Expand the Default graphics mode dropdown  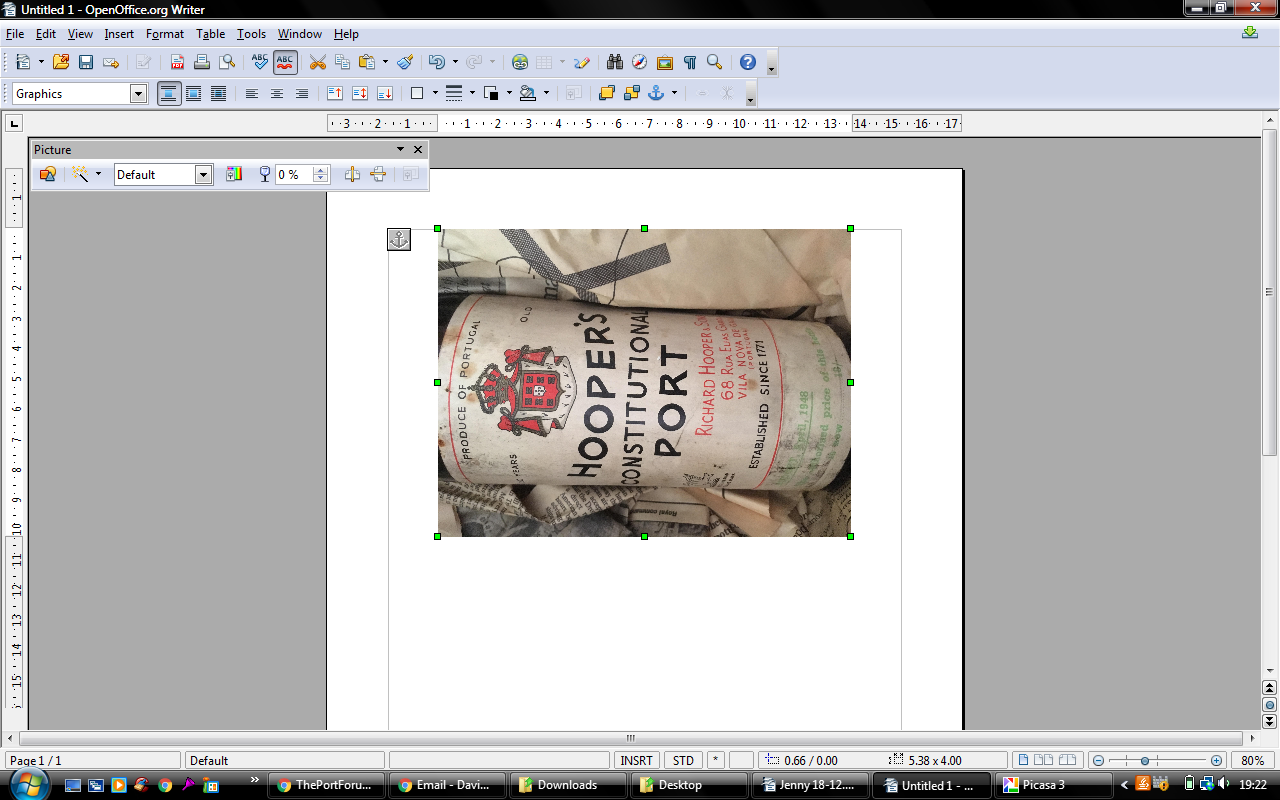click(x=203, y=175)
